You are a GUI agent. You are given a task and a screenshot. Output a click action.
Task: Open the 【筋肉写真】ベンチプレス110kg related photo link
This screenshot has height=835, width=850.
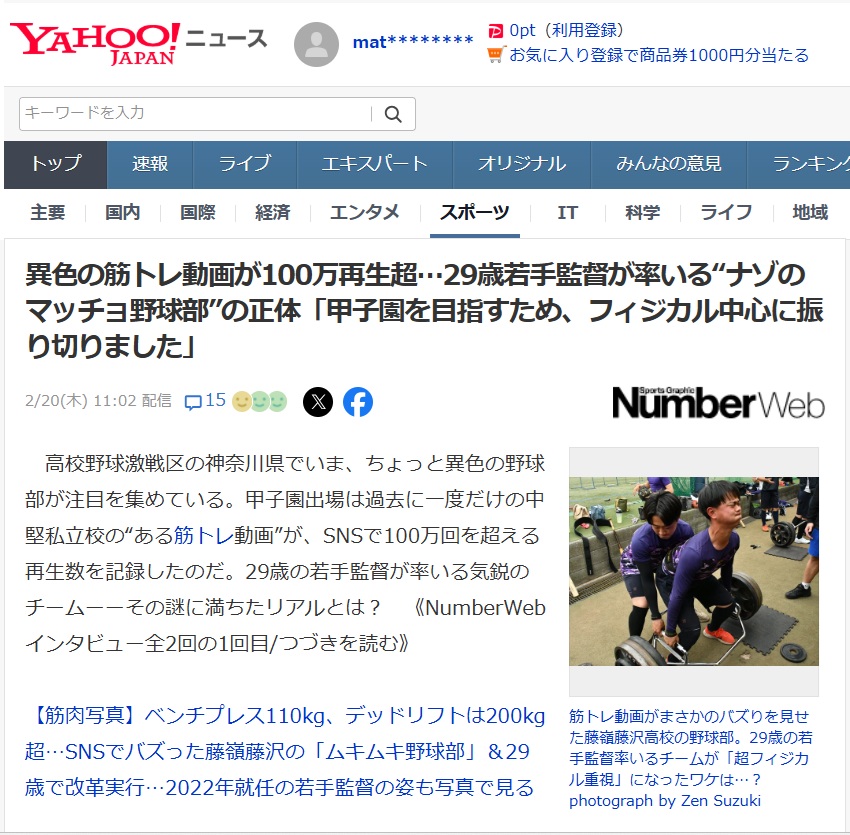(x=285, y=752)
